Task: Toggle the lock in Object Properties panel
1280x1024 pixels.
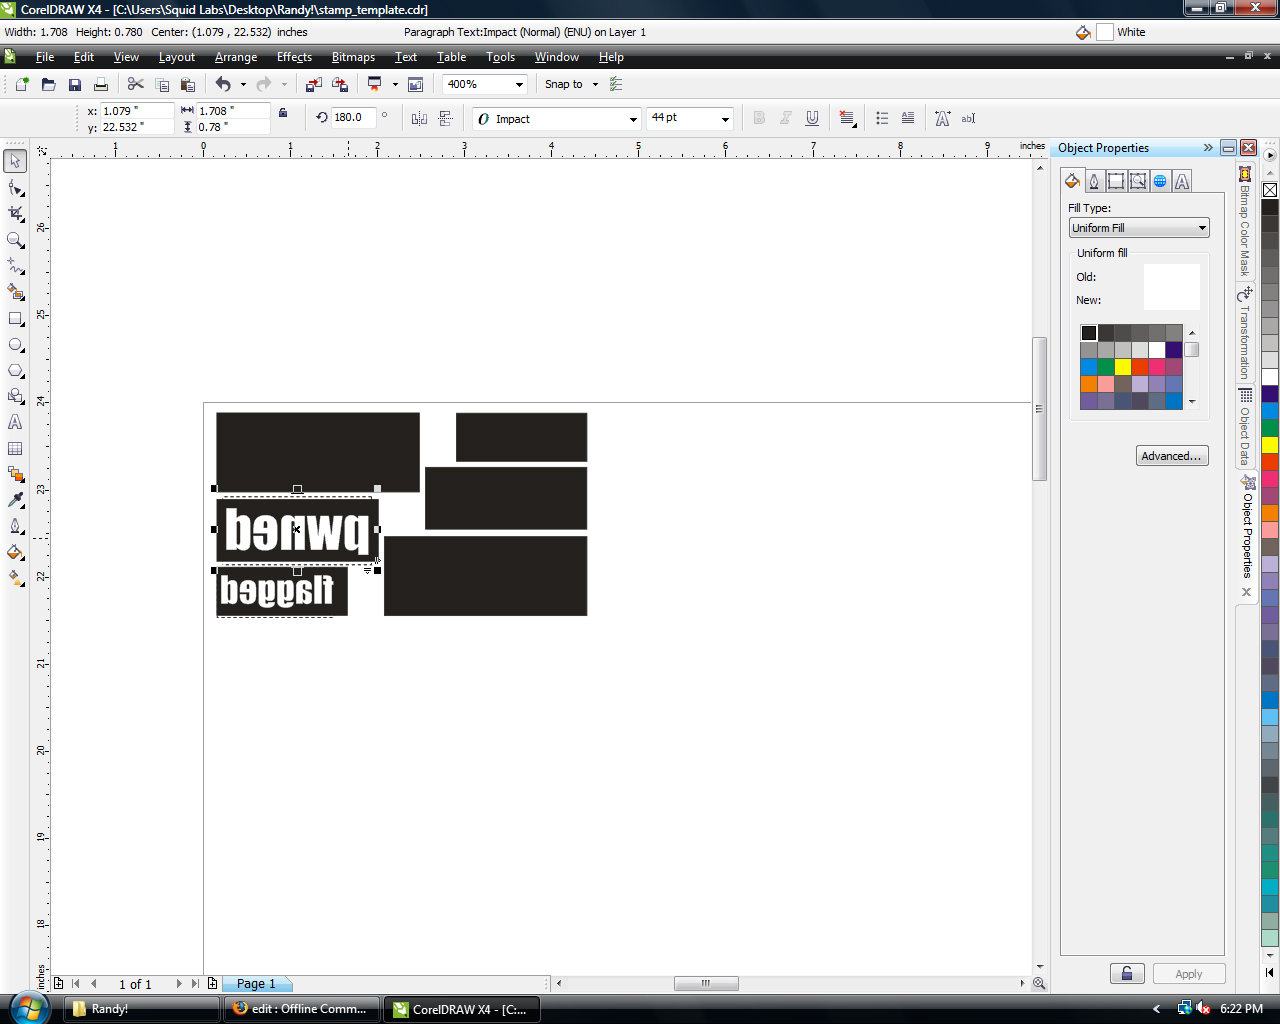Action: 1127,974
